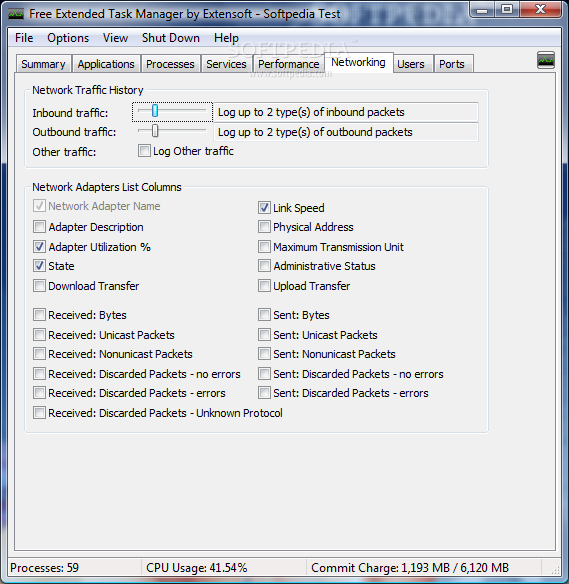Enable the Upload Transfer column
The width and height of the screenshot is (569, 584).
click(x=264, y=286)
